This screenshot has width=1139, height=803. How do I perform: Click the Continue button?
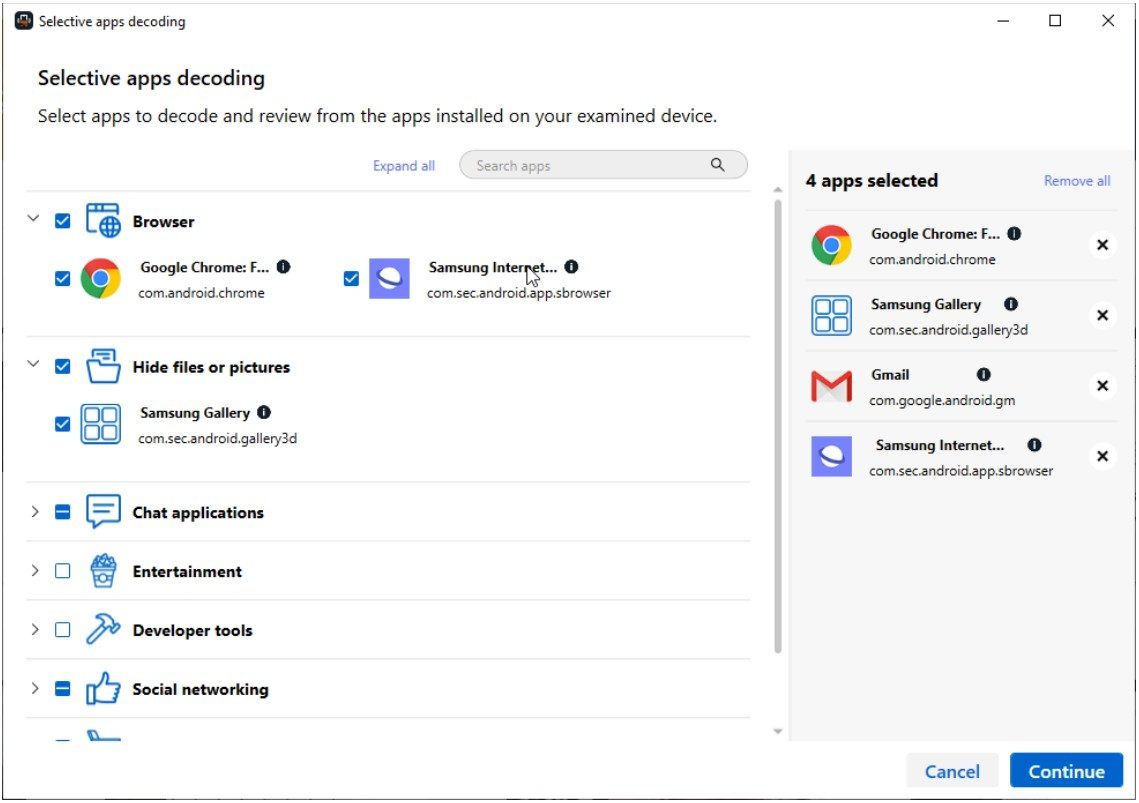tap(1066, 770)
